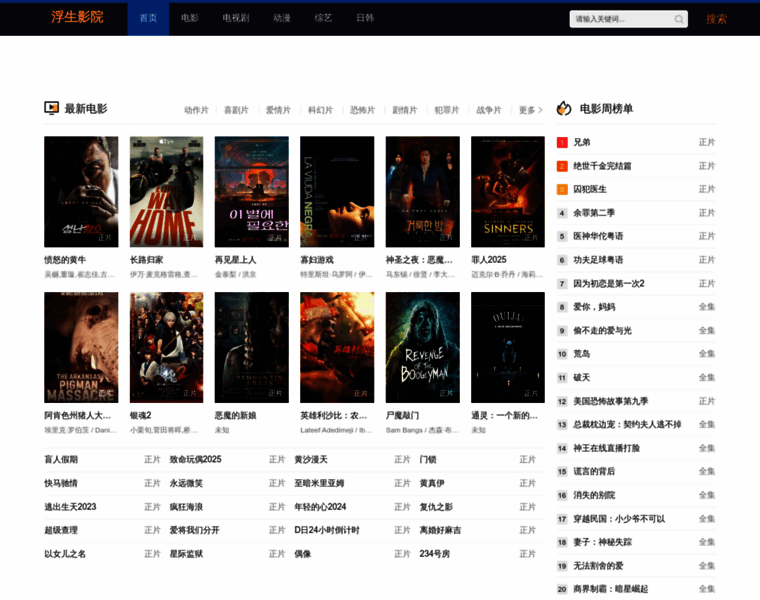Click the 超级查理 list entry
760x600 pixels.
click(61, 530)
